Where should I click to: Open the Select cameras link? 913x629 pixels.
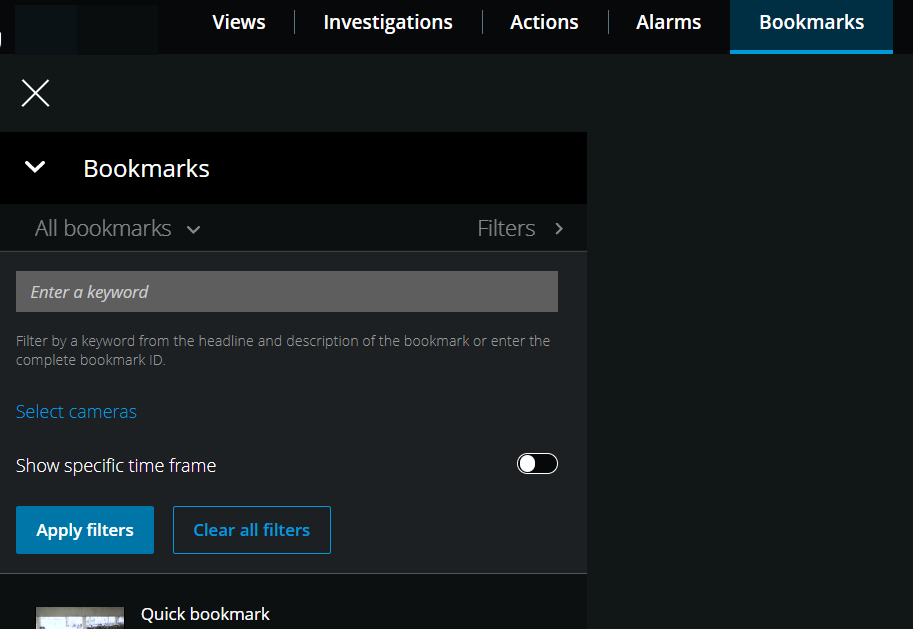(76, 412)
